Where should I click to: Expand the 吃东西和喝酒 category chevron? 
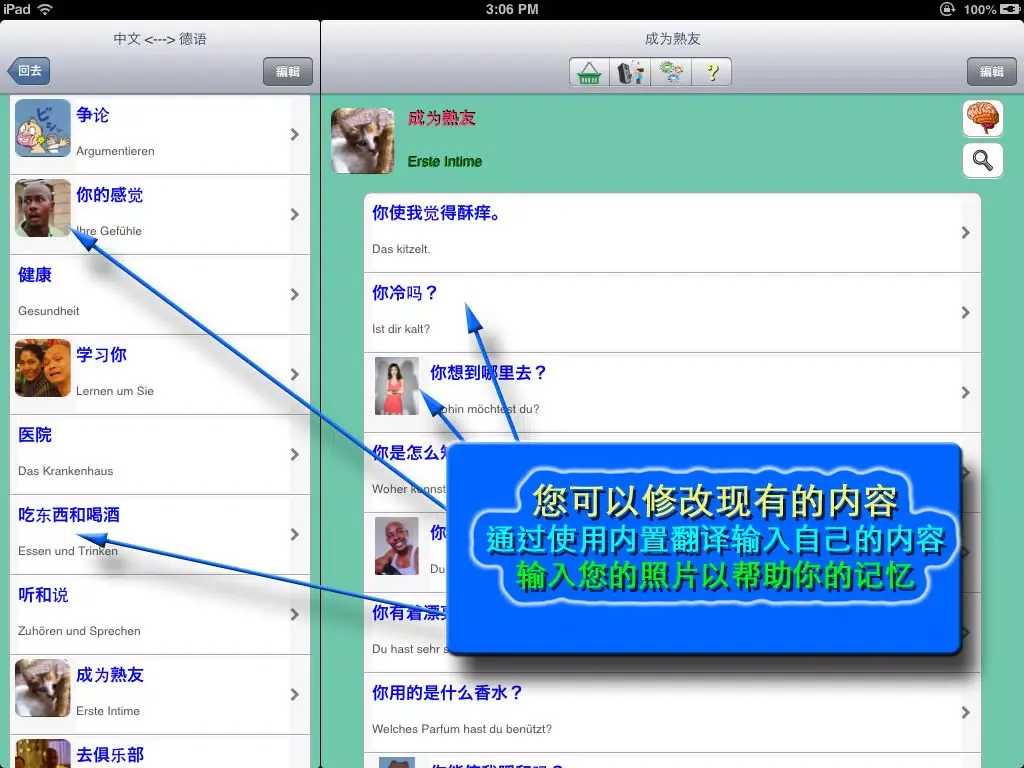coord(295,534)
